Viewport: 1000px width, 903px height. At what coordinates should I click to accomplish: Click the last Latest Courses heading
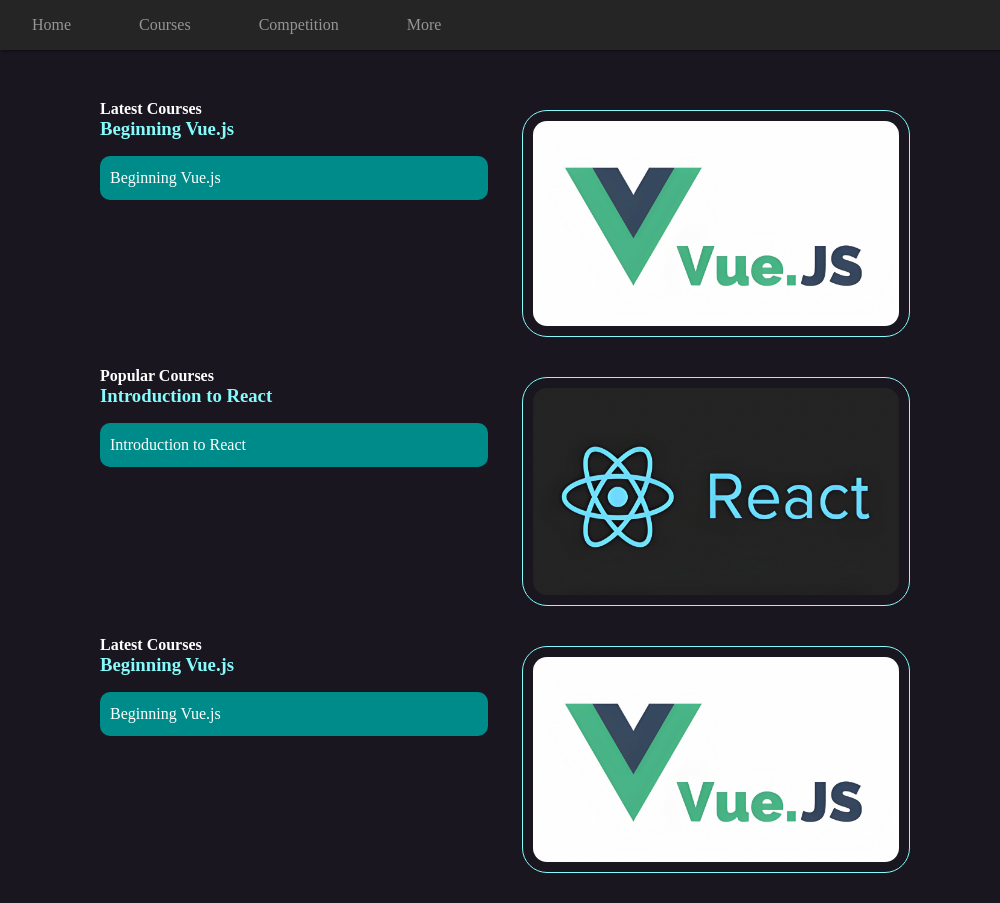(151, 645)
